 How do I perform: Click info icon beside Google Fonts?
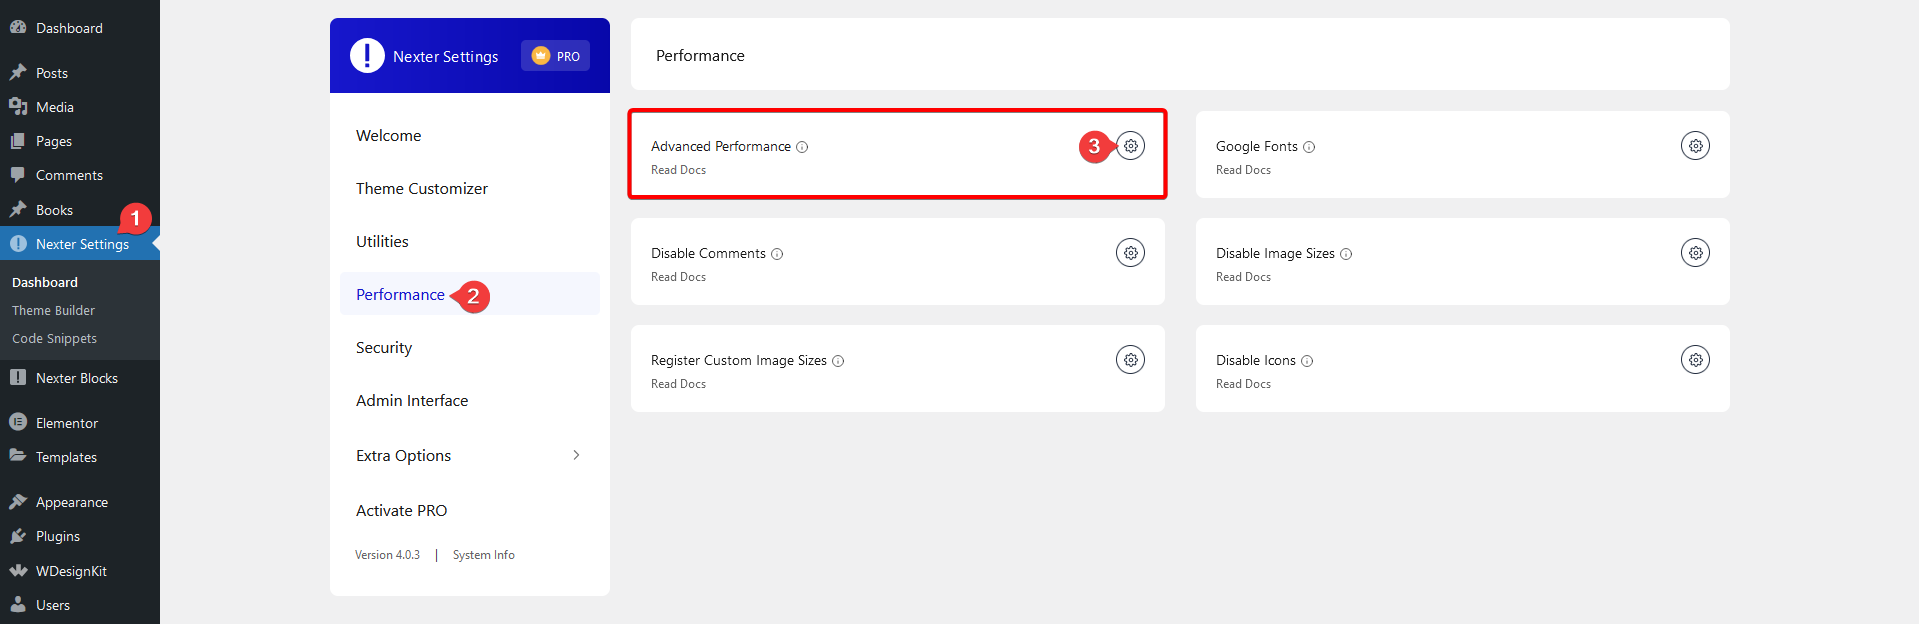click(x=1309, y=147)
